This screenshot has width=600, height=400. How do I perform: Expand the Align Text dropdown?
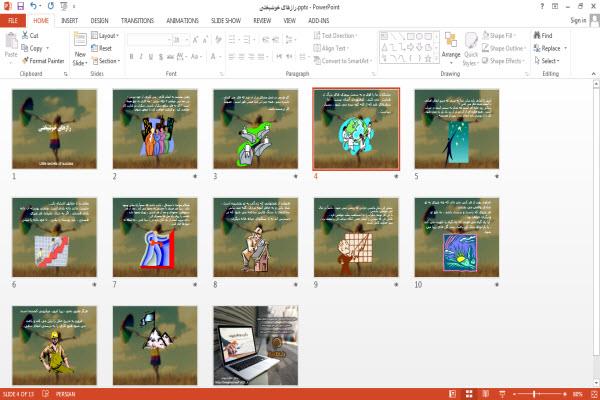coord(331,48)
